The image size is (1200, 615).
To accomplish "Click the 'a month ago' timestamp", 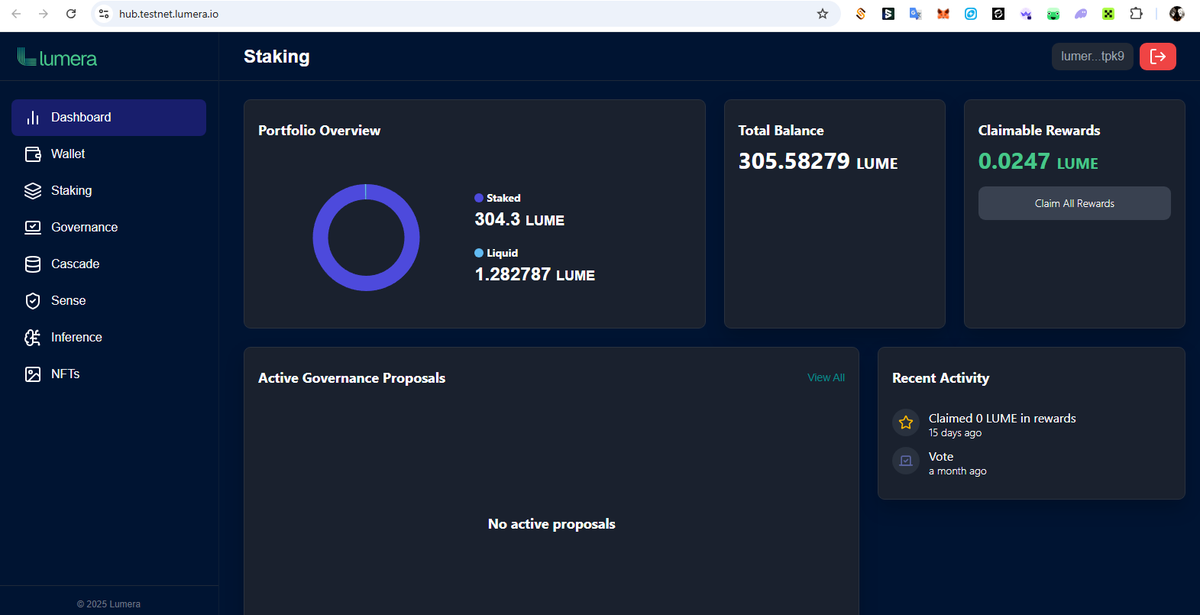I will pos(957,471).
